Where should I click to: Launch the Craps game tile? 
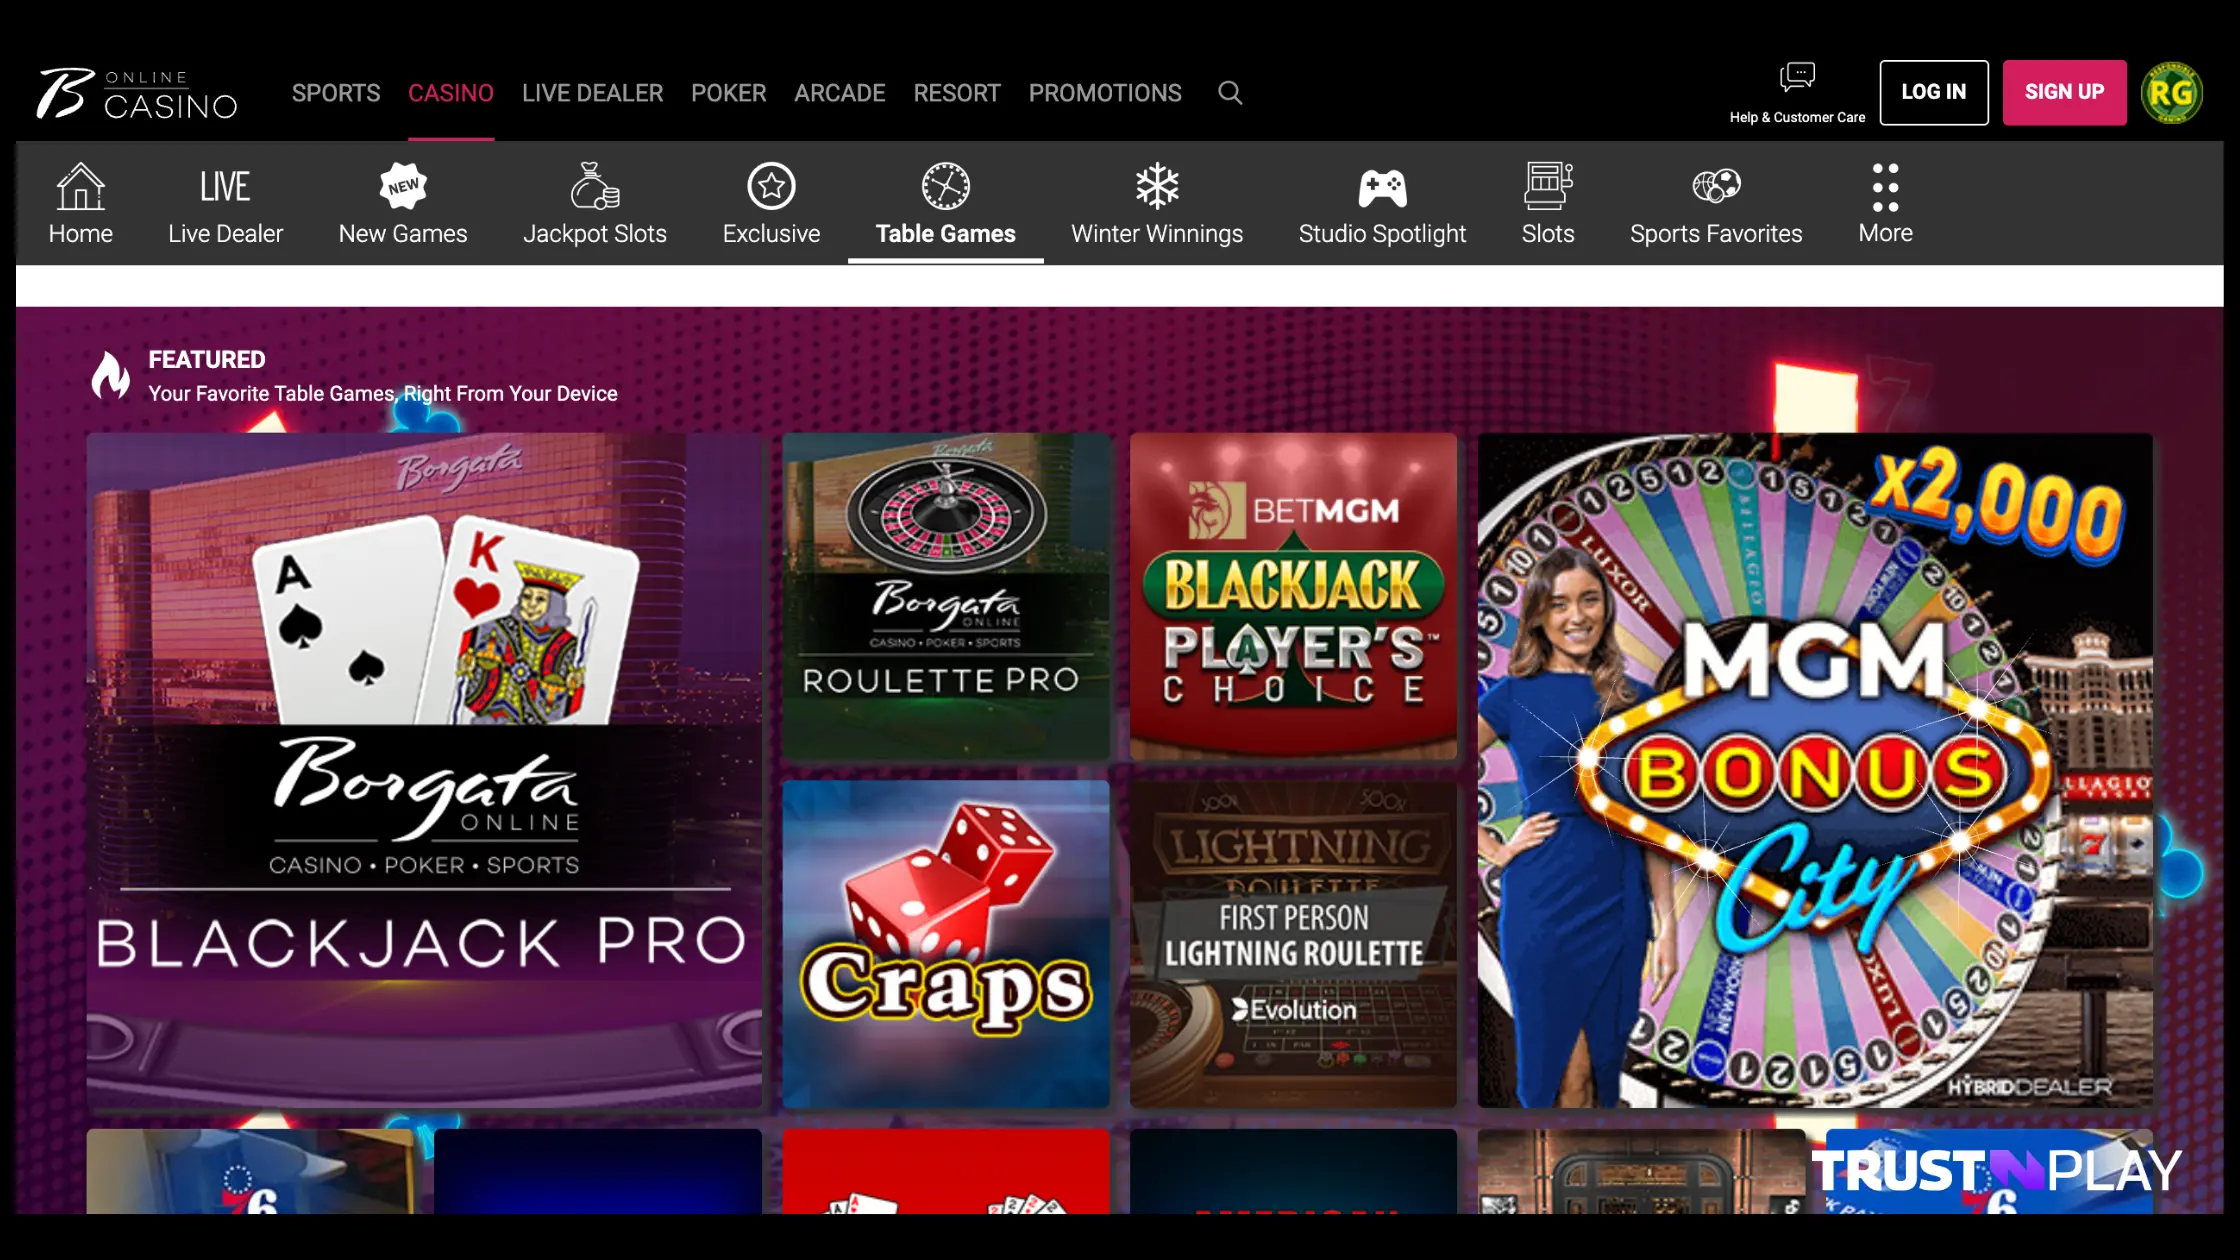click(x=946, y=944)
